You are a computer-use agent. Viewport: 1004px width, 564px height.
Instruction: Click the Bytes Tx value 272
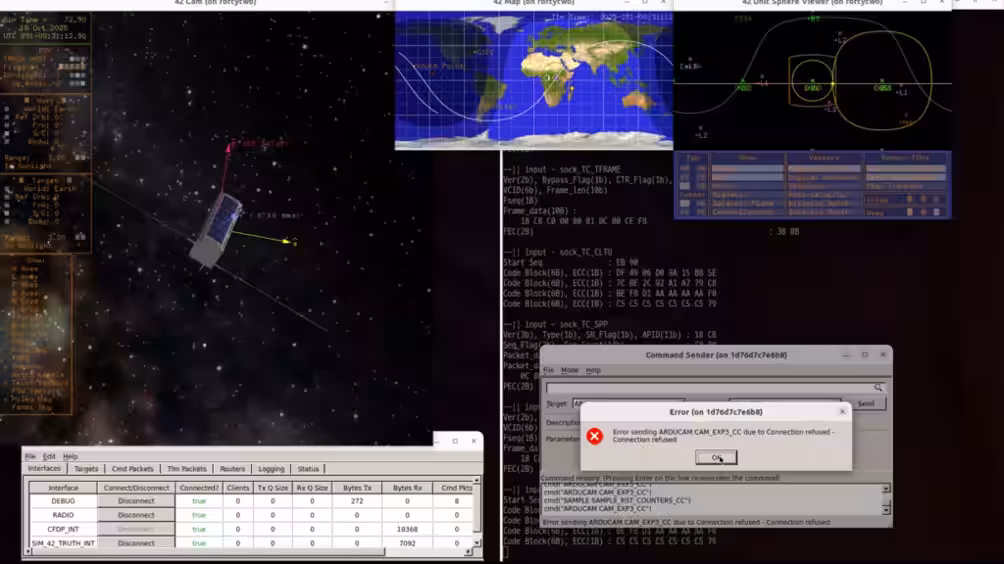point(357,501)
